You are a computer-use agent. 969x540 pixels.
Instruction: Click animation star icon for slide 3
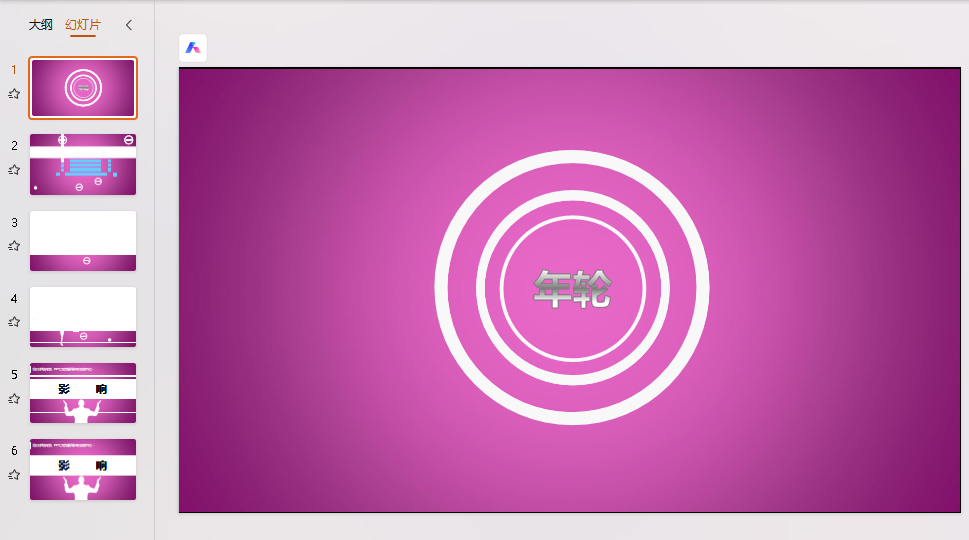tap(14, 246)
